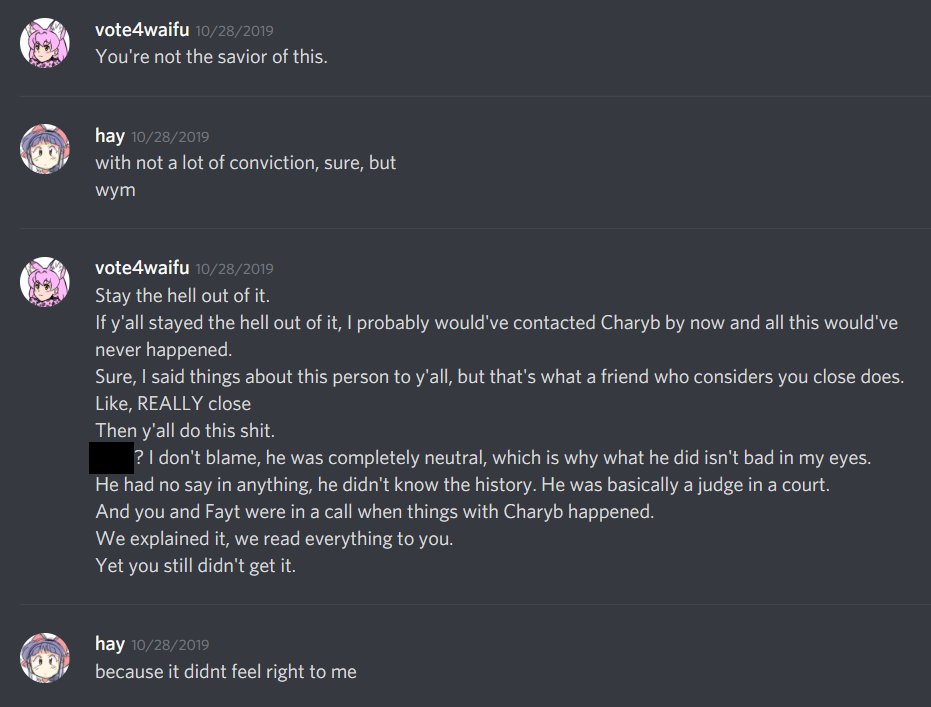
Task: Open vote4waifu's profile name above "Stay the hell out"
Action: pyautogui.click(x=142, y=268)
